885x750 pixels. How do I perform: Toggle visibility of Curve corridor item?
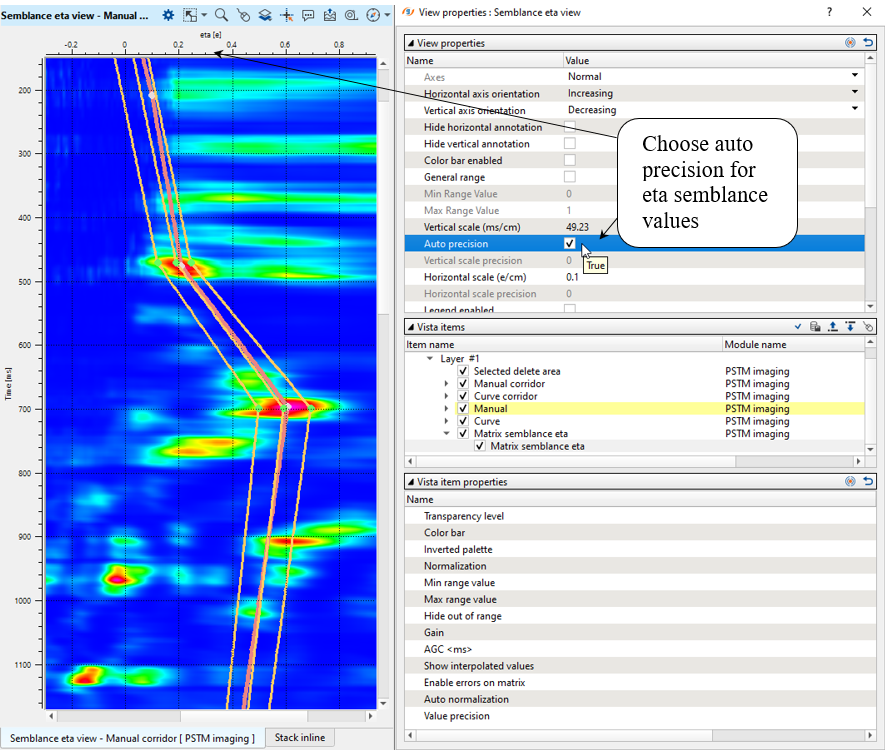click(x=462, y=396)
